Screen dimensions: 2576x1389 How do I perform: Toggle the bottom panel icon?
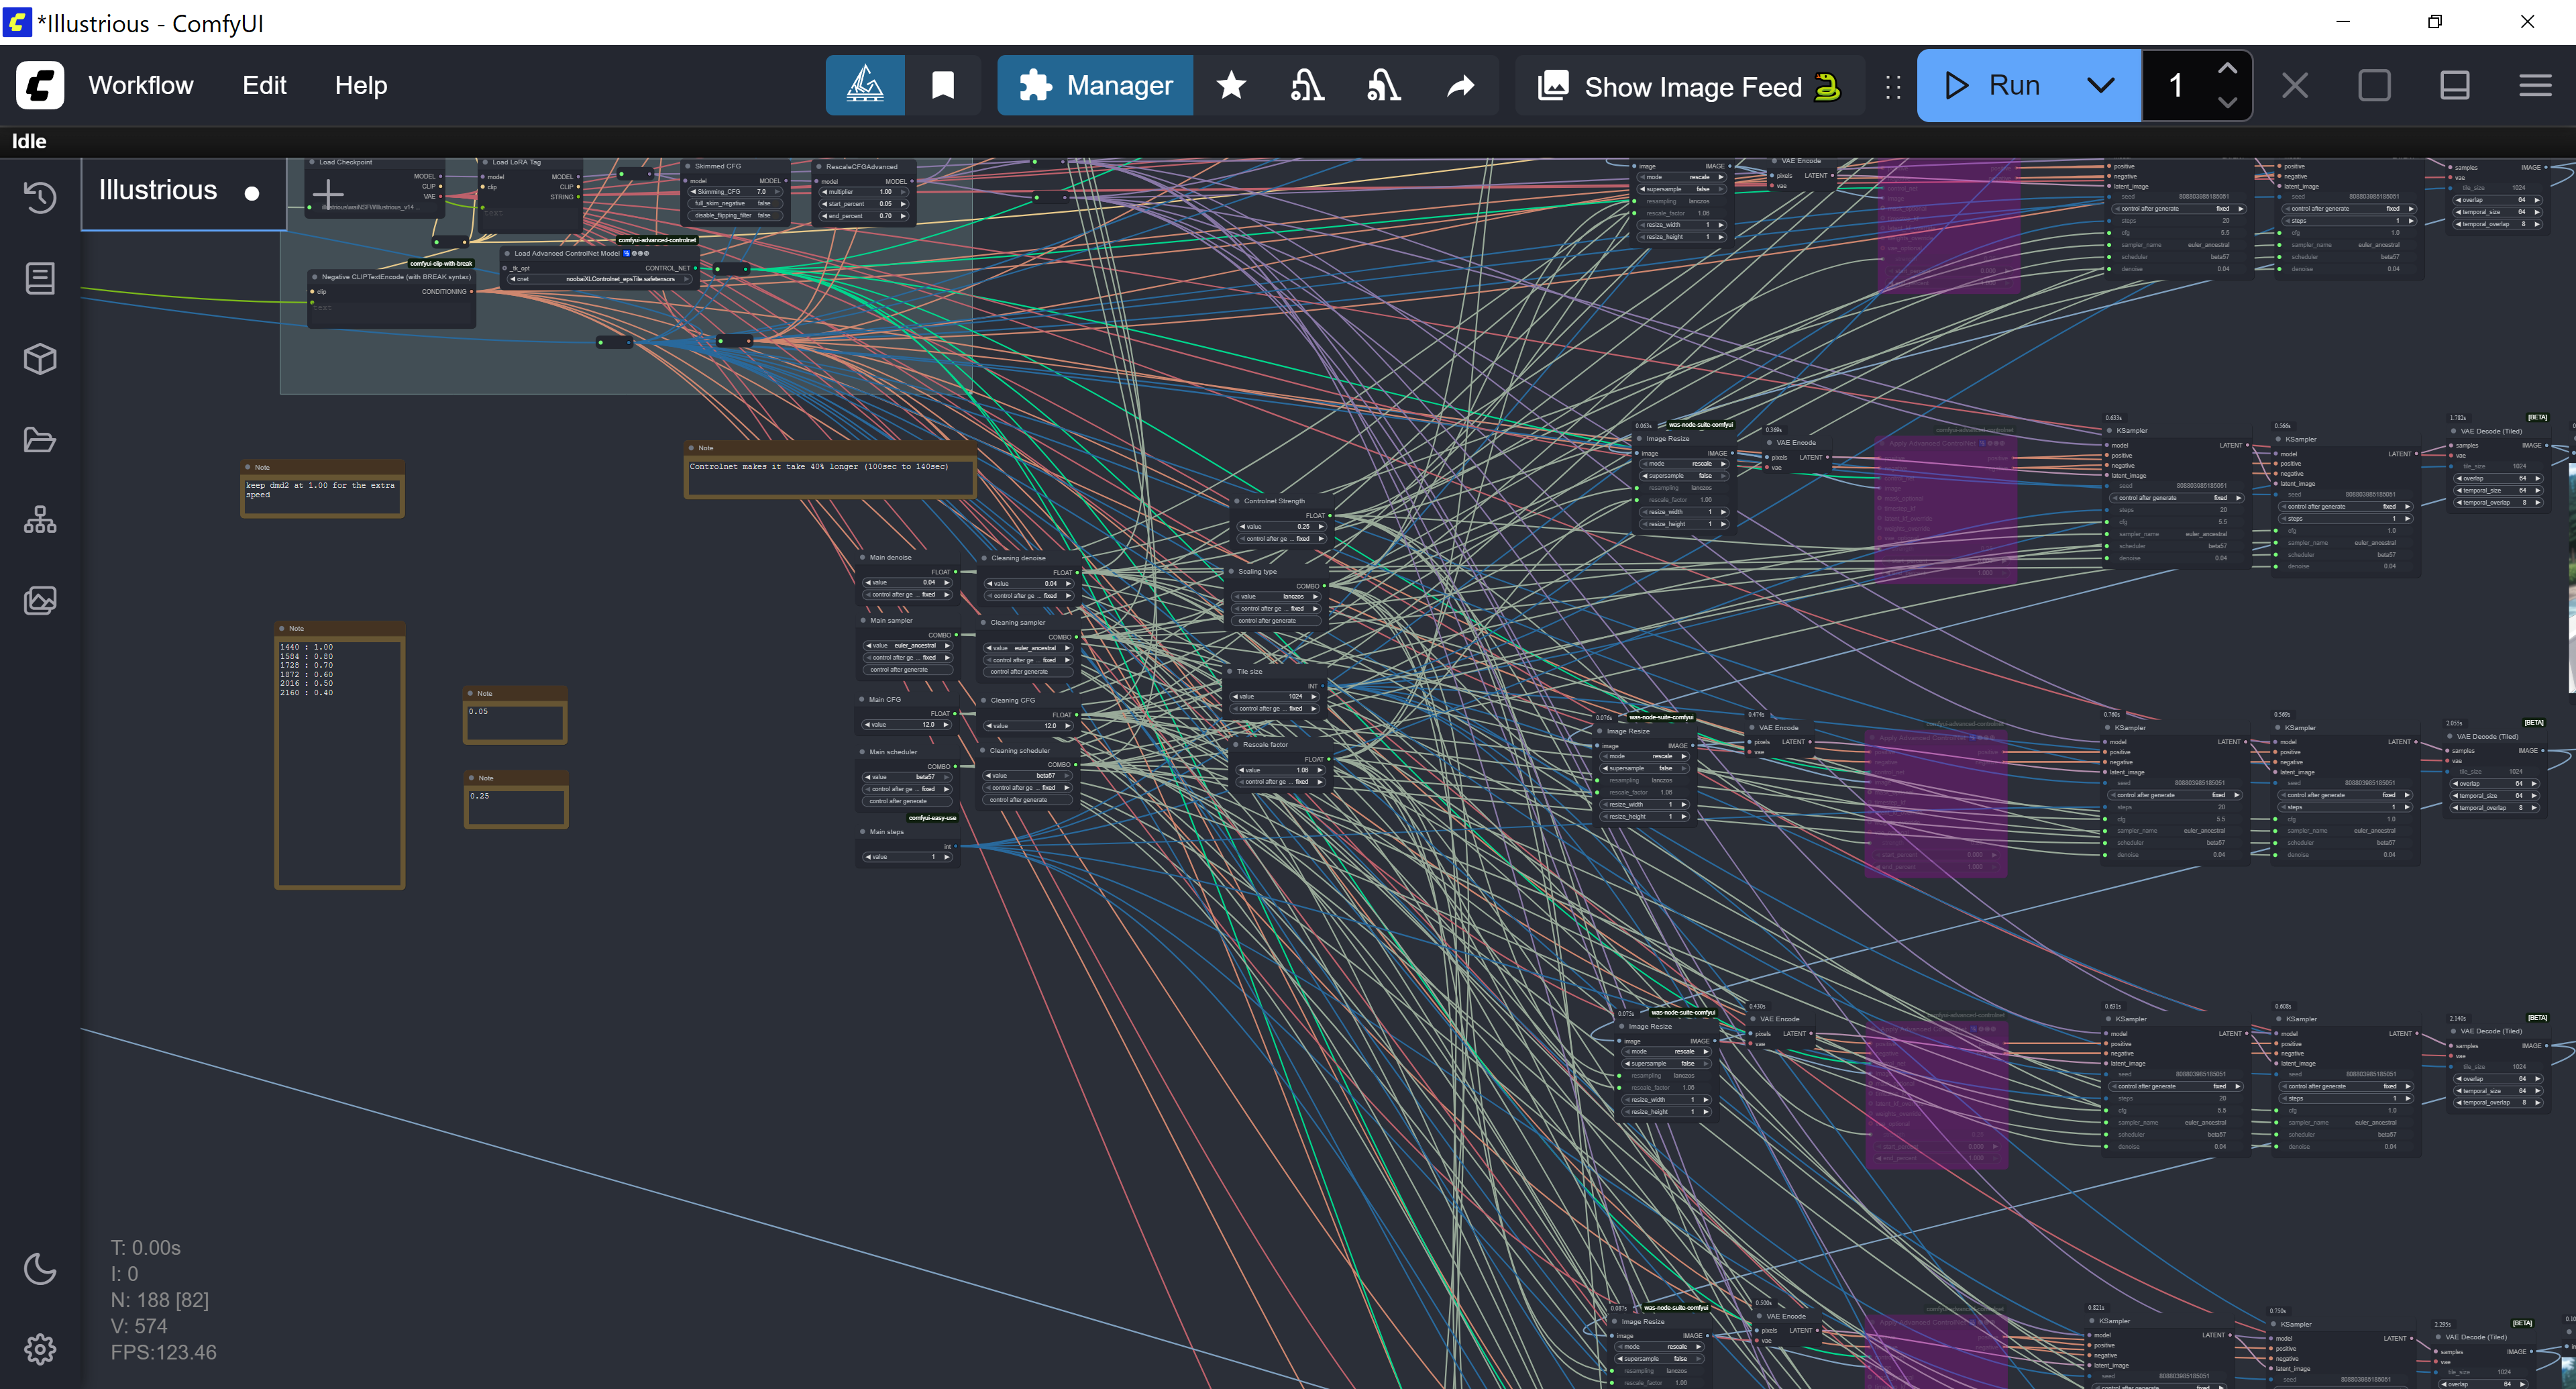[2455, 85]
